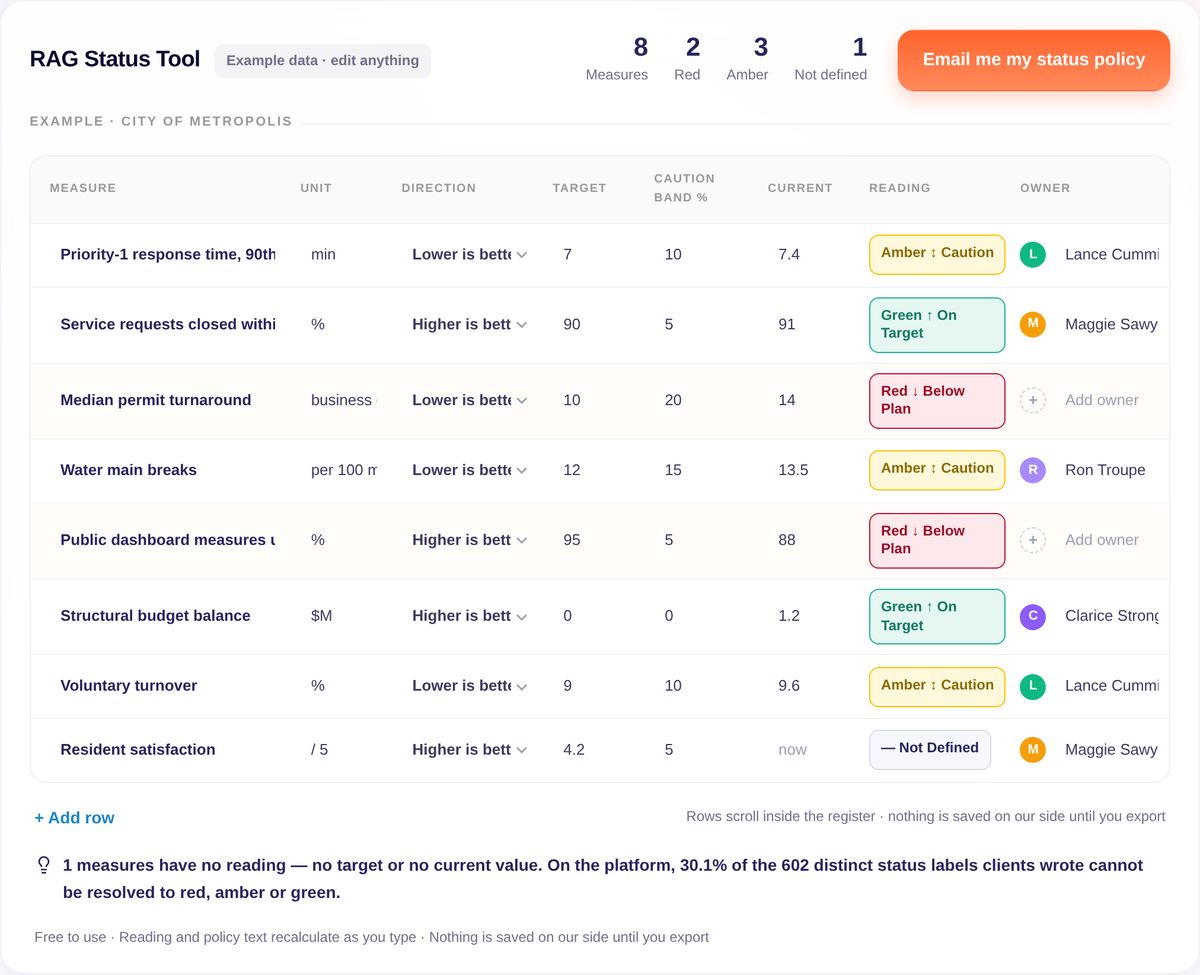Click Amber Caution badge for Water main breaks

[x=937, y=470]
